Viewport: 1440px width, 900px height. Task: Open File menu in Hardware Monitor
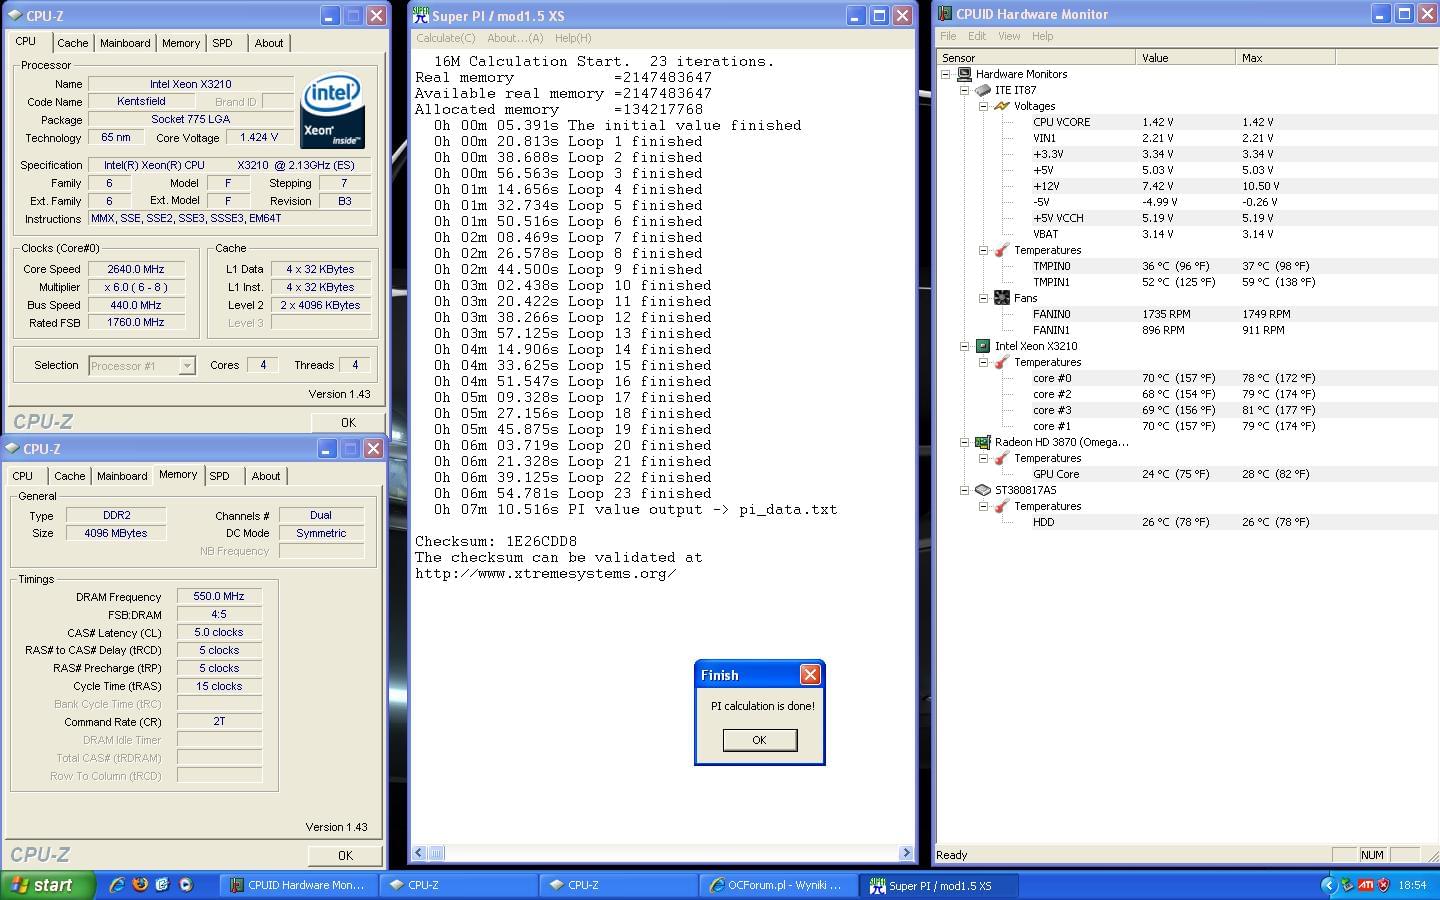tap(948, 36)
